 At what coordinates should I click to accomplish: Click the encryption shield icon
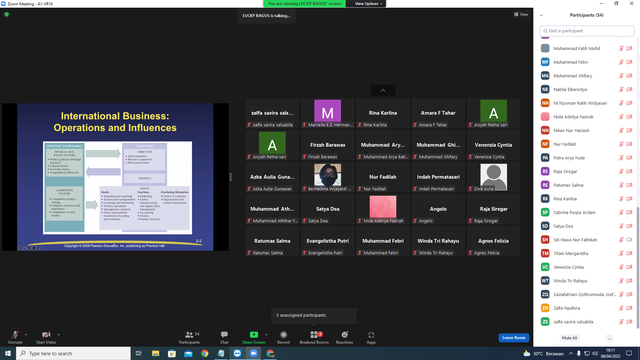click(x=7, y=14)
